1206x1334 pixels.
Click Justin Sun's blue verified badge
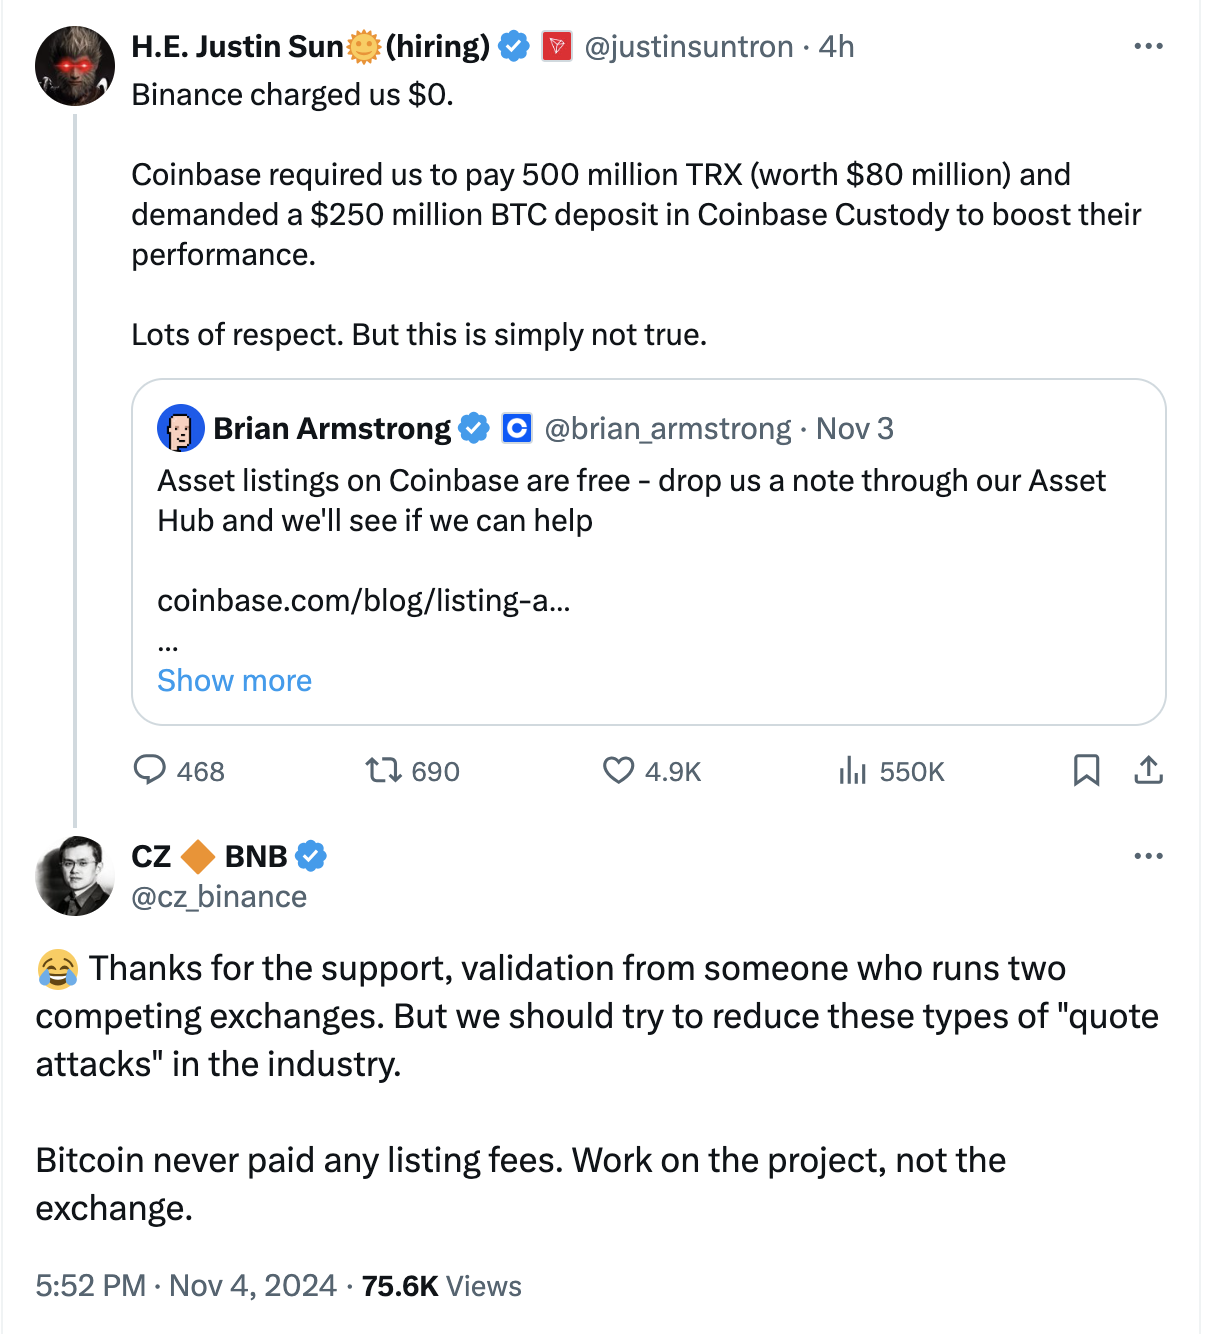coord(514,46)
